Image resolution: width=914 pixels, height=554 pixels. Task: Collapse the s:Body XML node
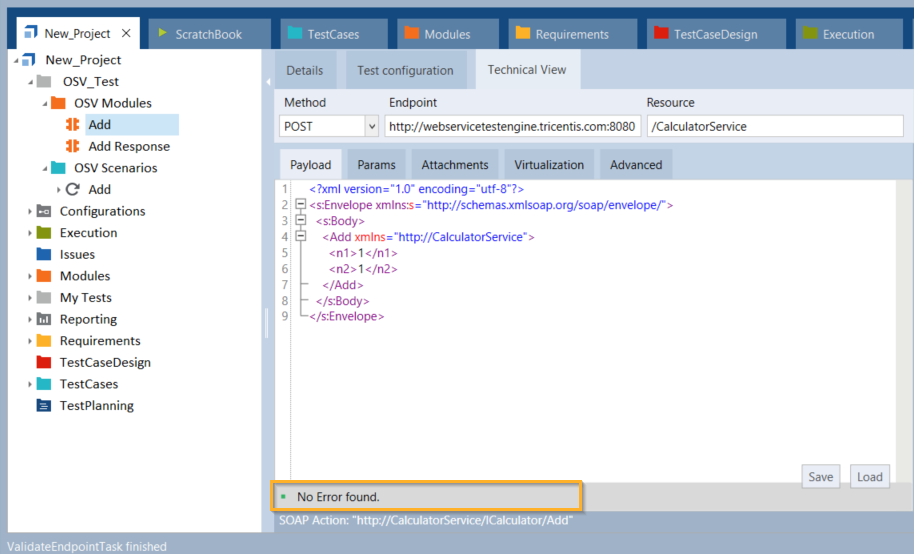pyautogui.click(x=298, y=221)
